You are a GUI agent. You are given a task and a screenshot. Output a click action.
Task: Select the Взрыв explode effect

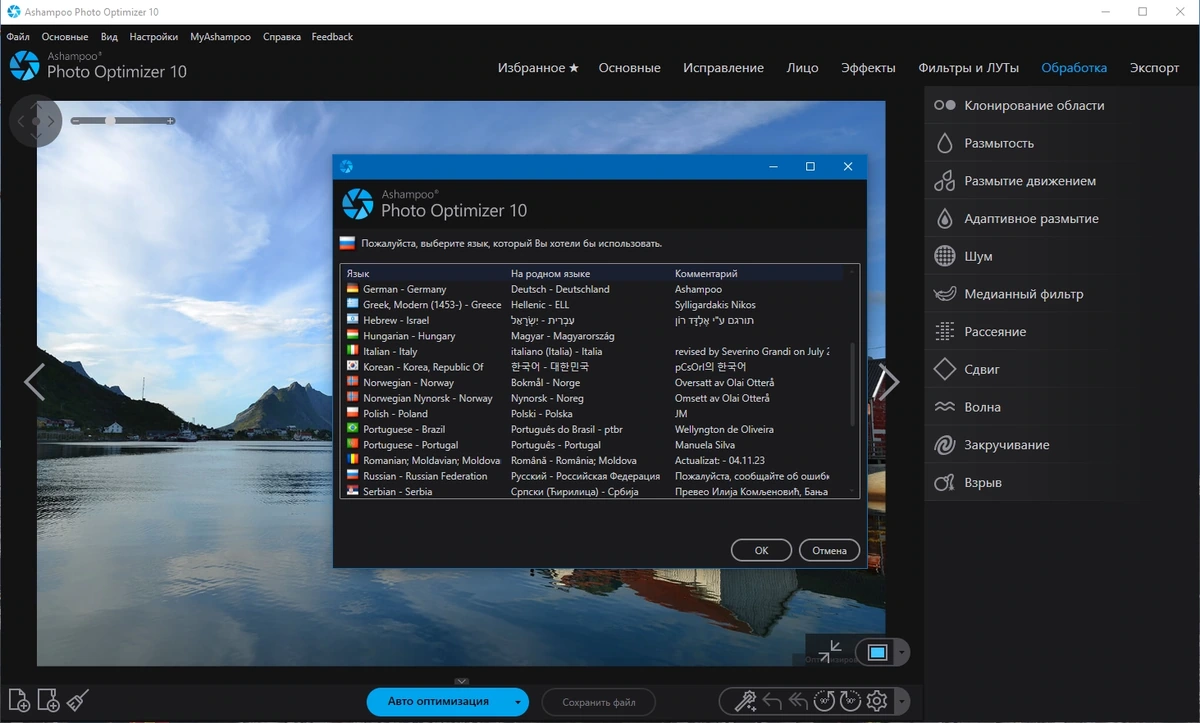pos(1020,482)
